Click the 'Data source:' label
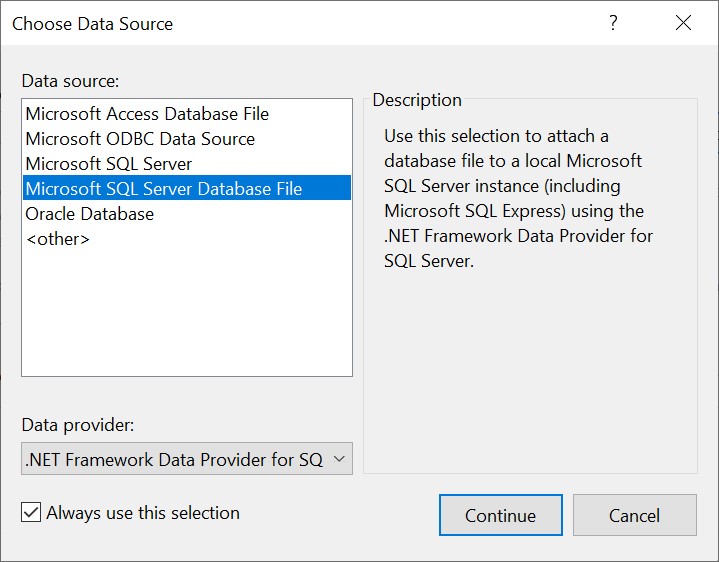 pyautogui.click(x=70, y=81)
